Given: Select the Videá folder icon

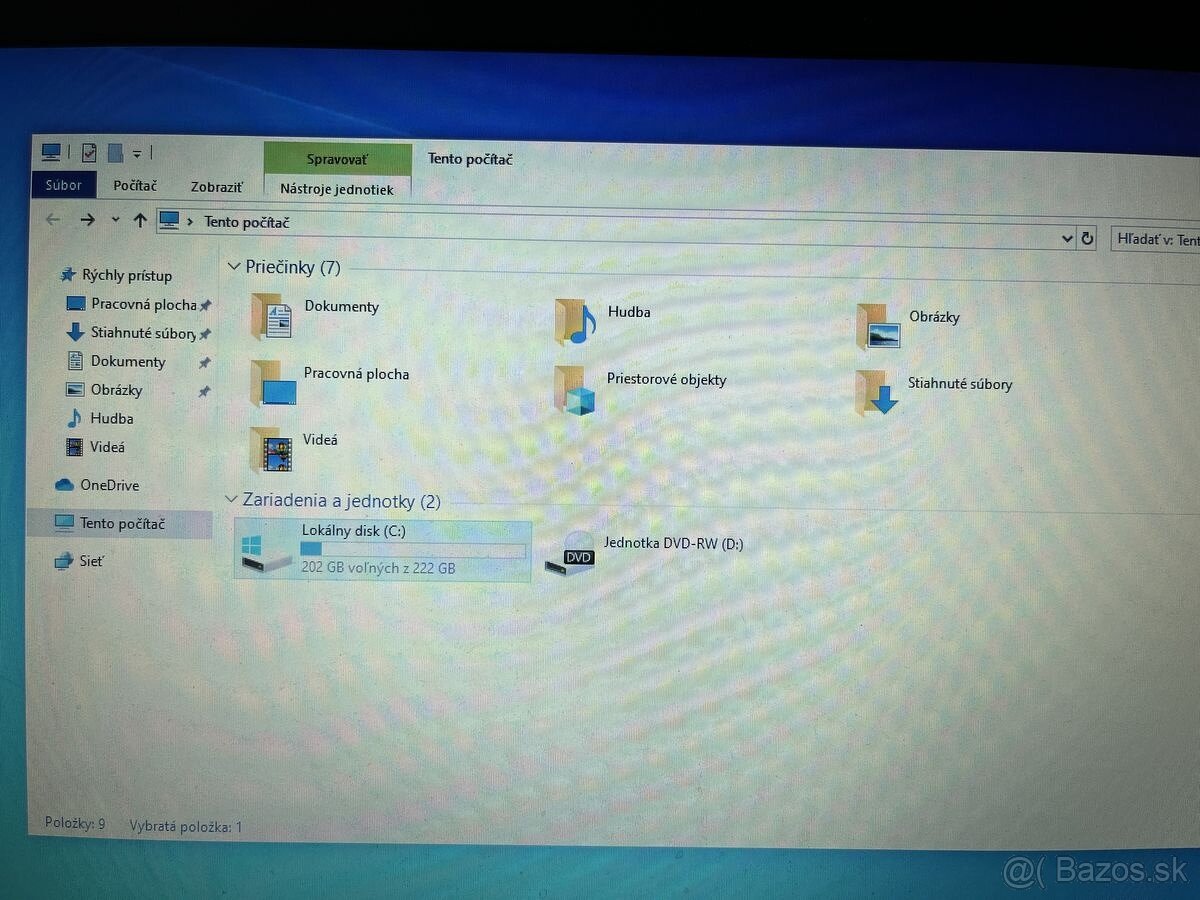Looking at the screenshot, I should click(271, 450).
